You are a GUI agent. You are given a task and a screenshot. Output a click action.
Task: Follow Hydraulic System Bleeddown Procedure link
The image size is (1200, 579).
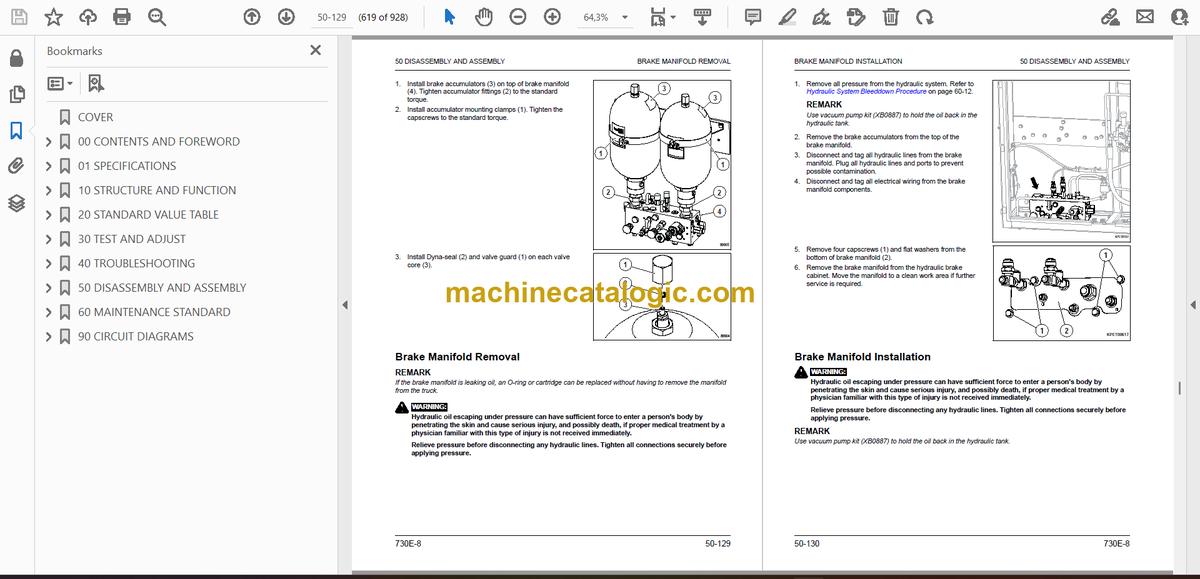point(866,91)
